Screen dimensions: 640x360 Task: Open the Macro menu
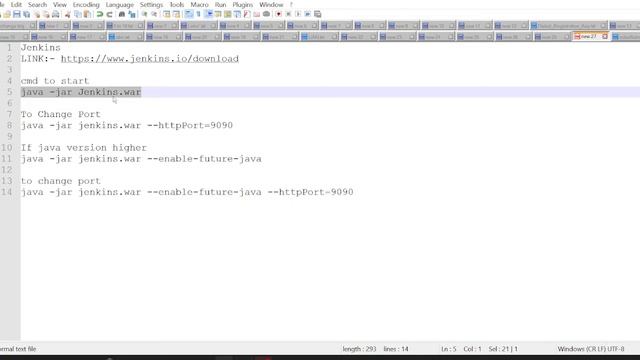click(x=199, y=4)
